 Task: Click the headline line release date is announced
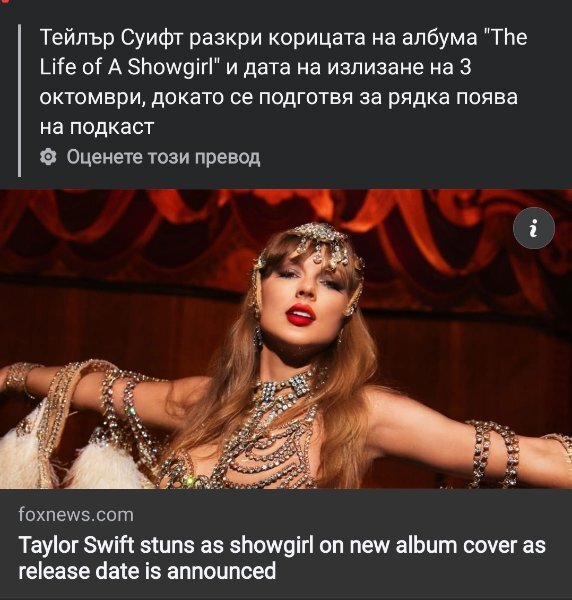[x=147, y=571]
